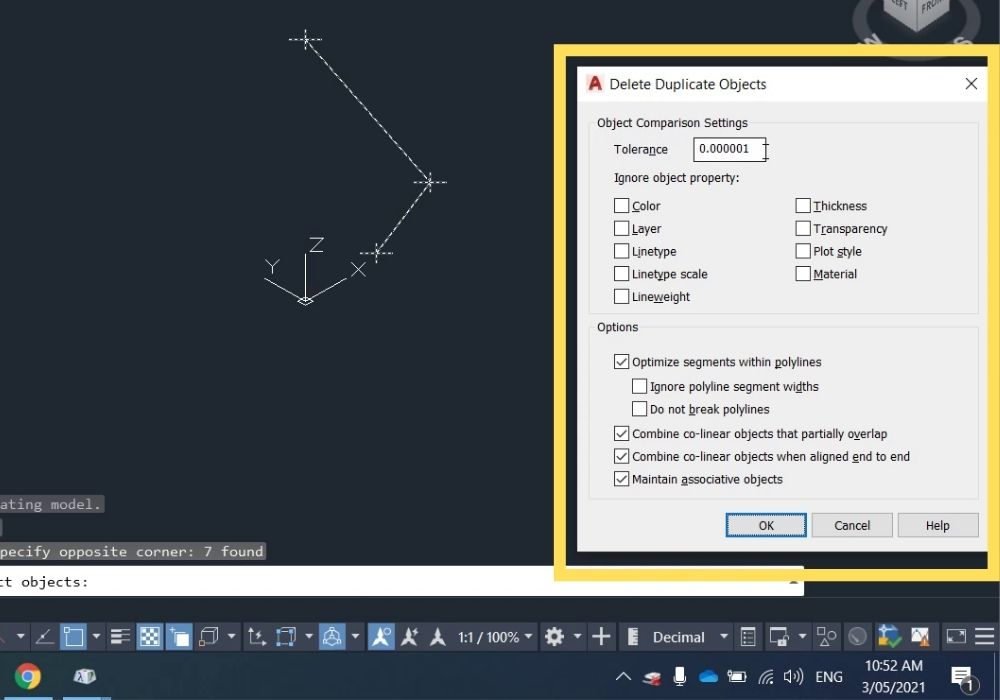The height and width of the screenshot is (700, 1000).
Task: Enable the Do not break polylines option
Action: 640,409
